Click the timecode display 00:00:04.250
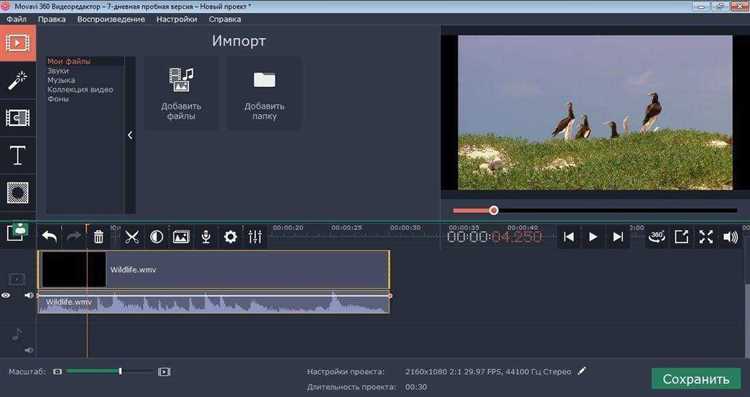Image resolution: width=750 pixels, height=397 pixels. 495,237
